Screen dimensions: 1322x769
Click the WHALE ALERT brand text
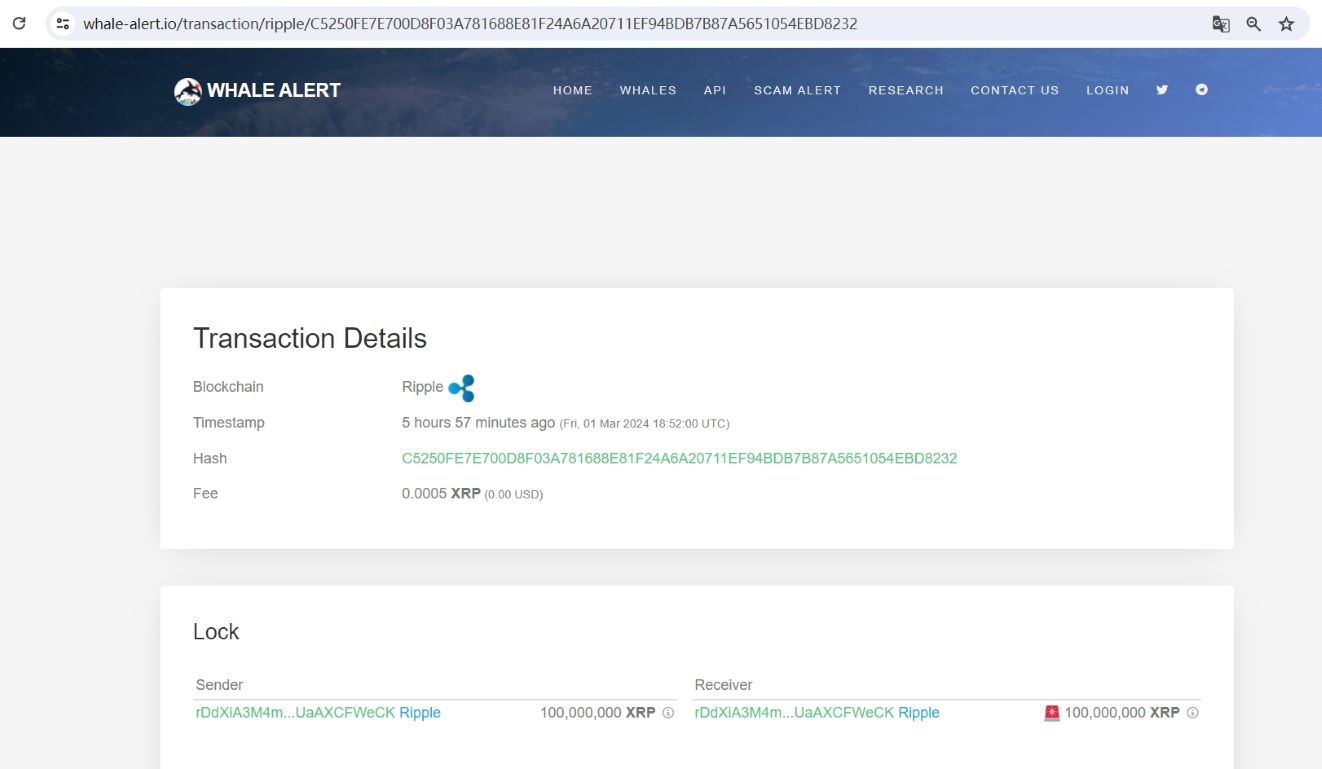coord(273,90)
